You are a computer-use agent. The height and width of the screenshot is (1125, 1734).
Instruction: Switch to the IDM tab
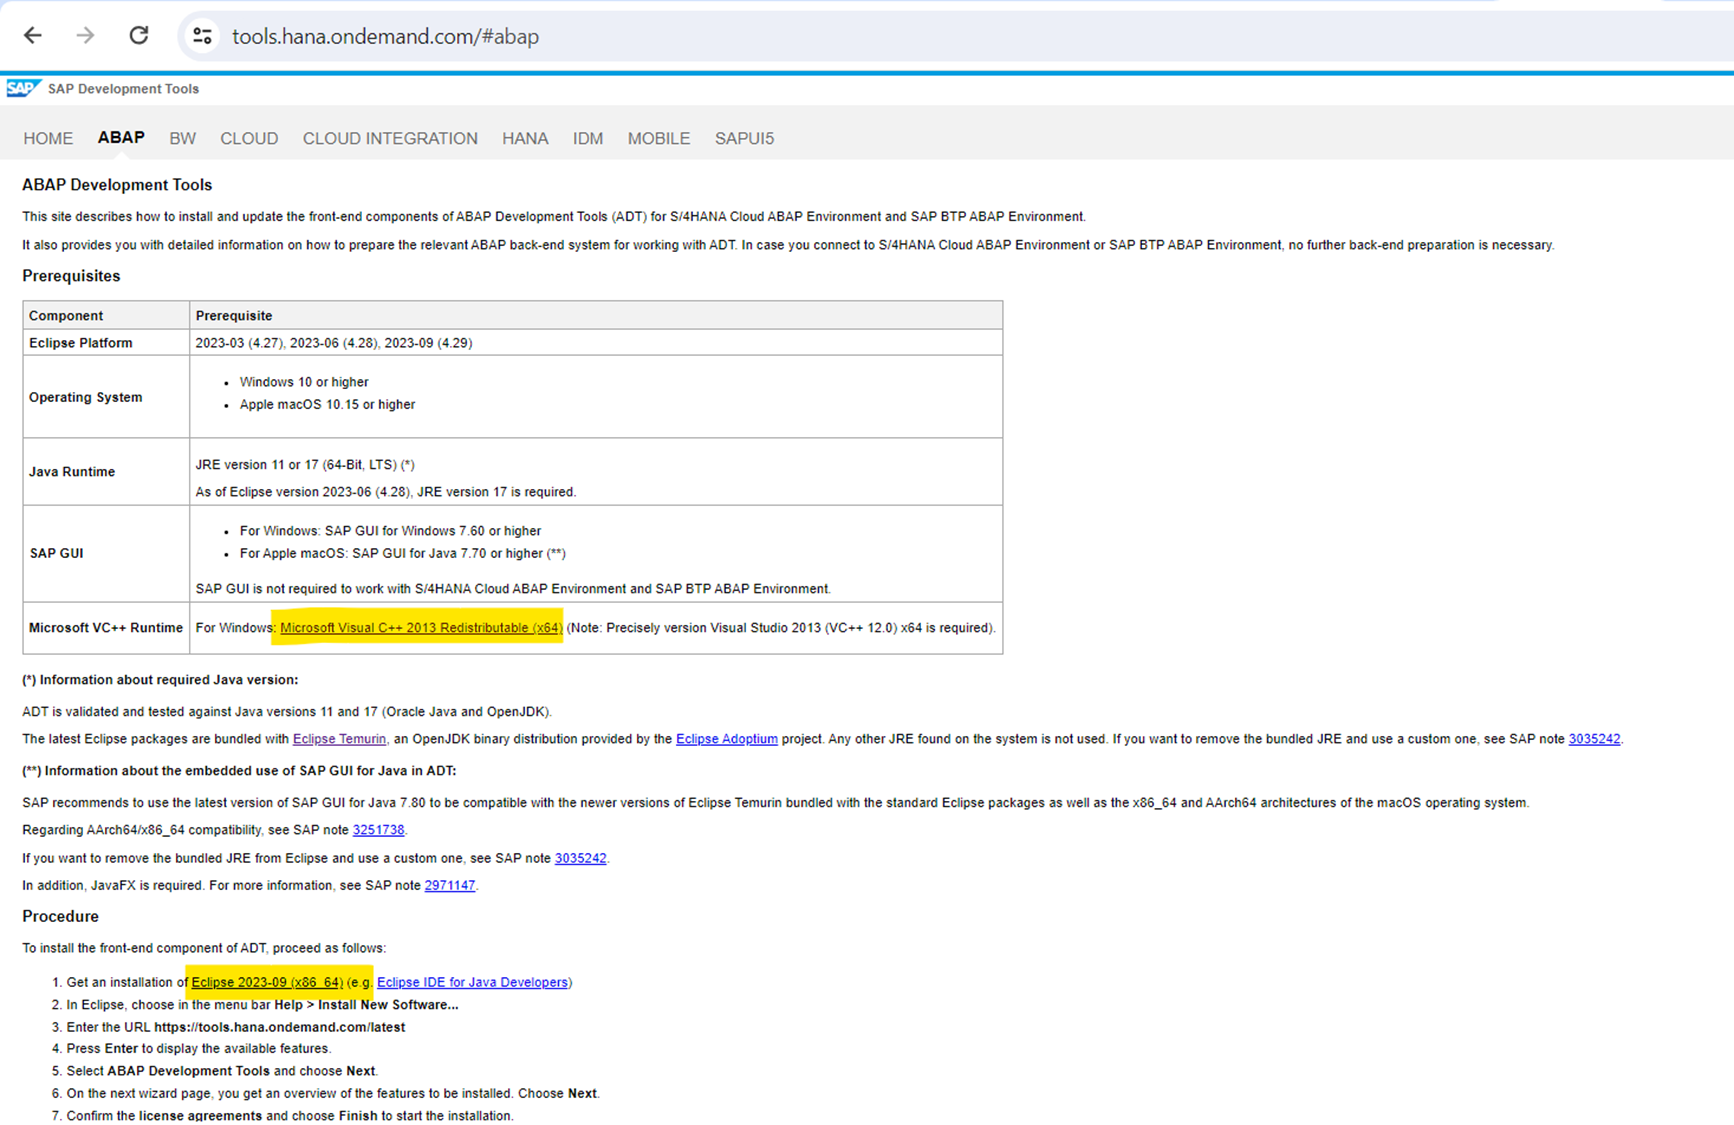588,138
